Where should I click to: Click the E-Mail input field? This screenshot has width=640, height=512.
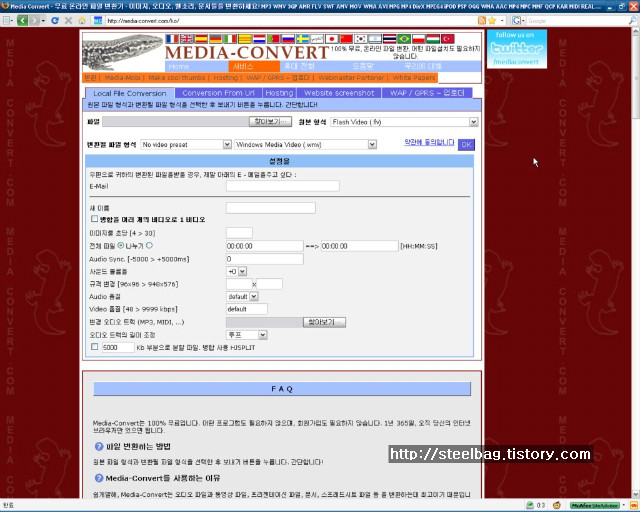coord(282,186)
